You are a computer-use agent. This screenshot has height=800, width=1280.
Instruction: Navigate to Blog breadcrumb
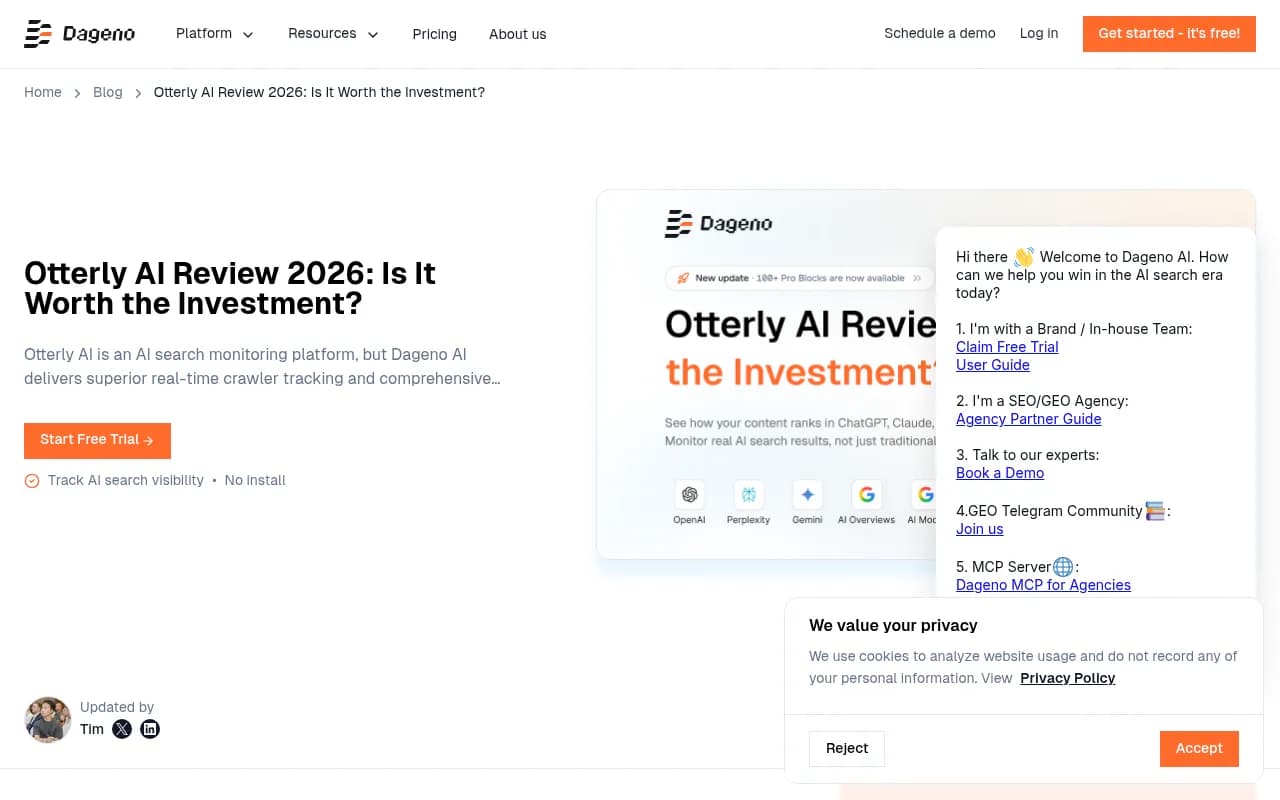(108, 92)
